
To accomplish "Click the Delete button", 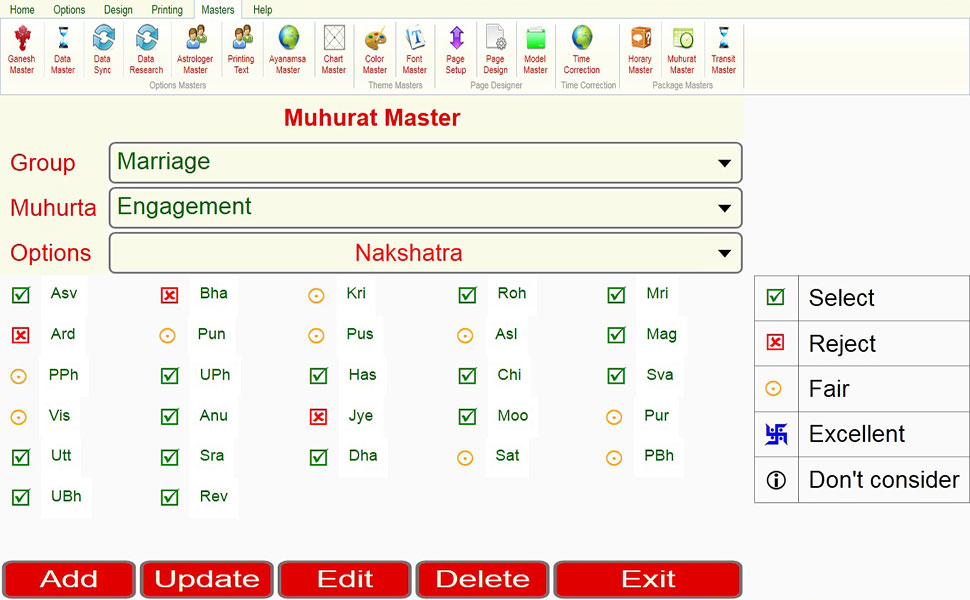I will tap(483, 580).
